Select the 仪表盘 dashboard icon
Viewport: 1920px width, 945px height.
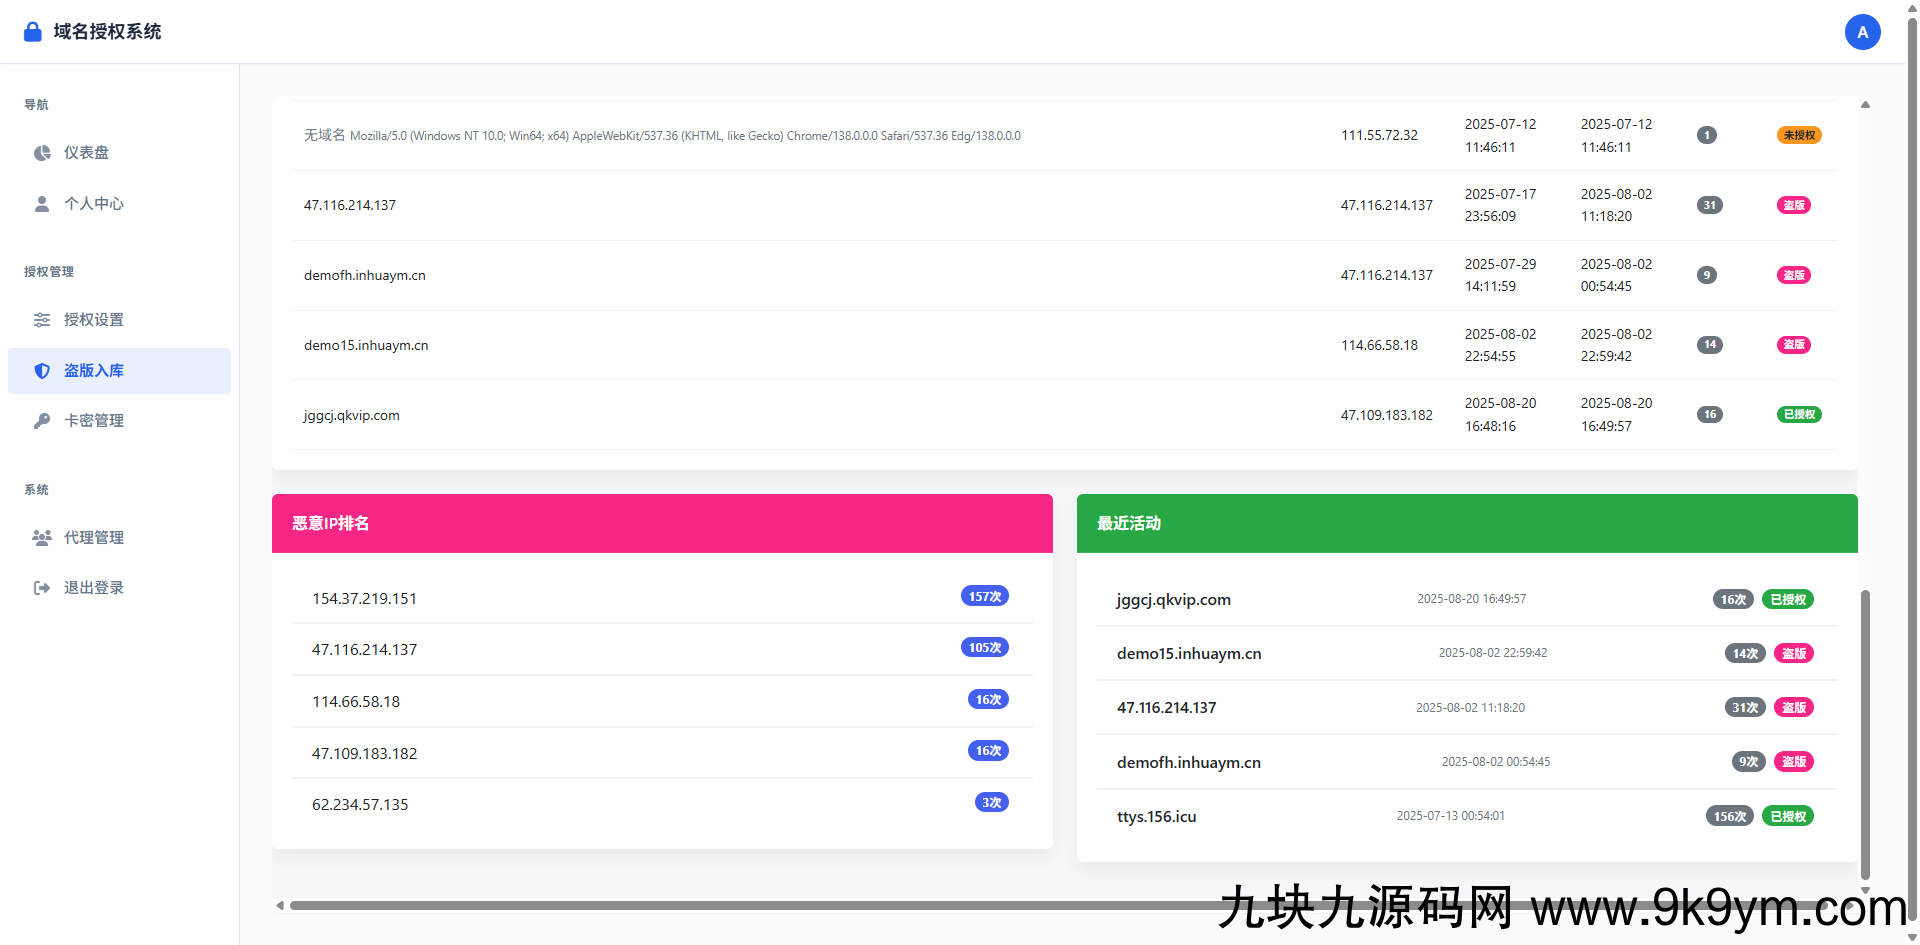pyautogui.click(x=41, y=152)
